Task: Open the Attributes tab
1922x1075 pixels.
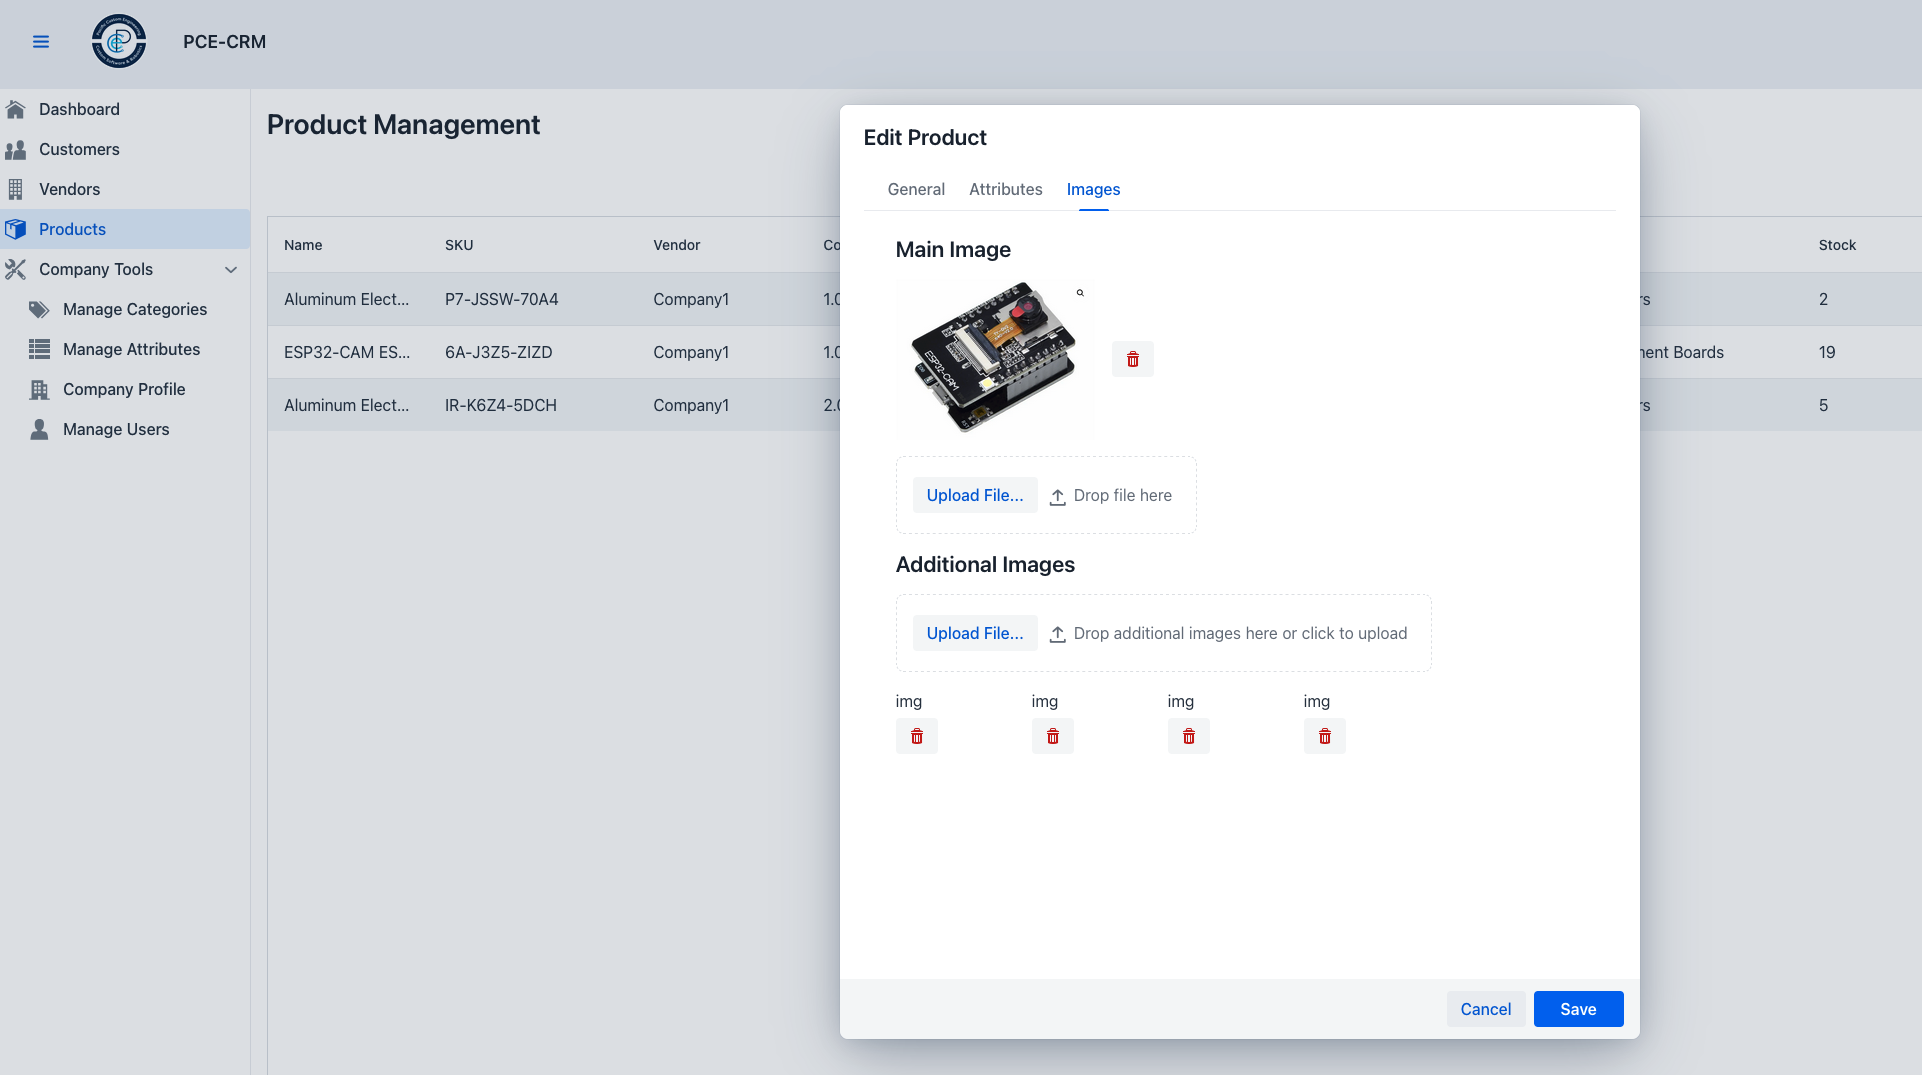Action: [1005, 189]
